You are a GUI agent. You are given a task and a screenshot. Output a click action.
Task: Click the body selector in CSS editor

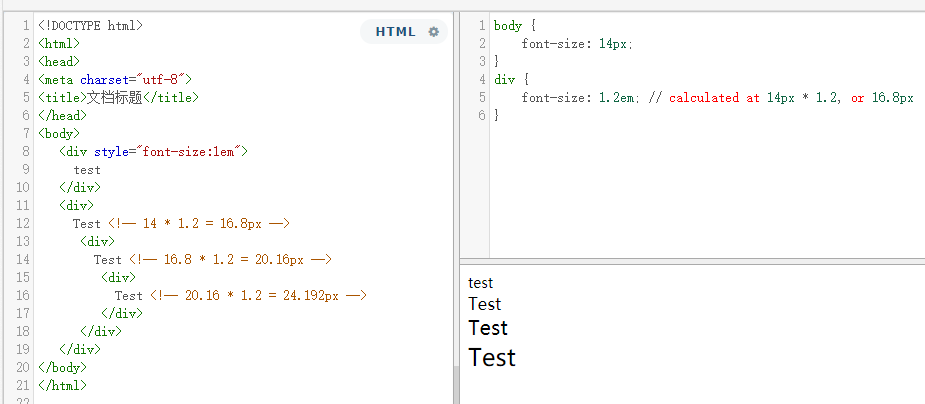point(508,25)
